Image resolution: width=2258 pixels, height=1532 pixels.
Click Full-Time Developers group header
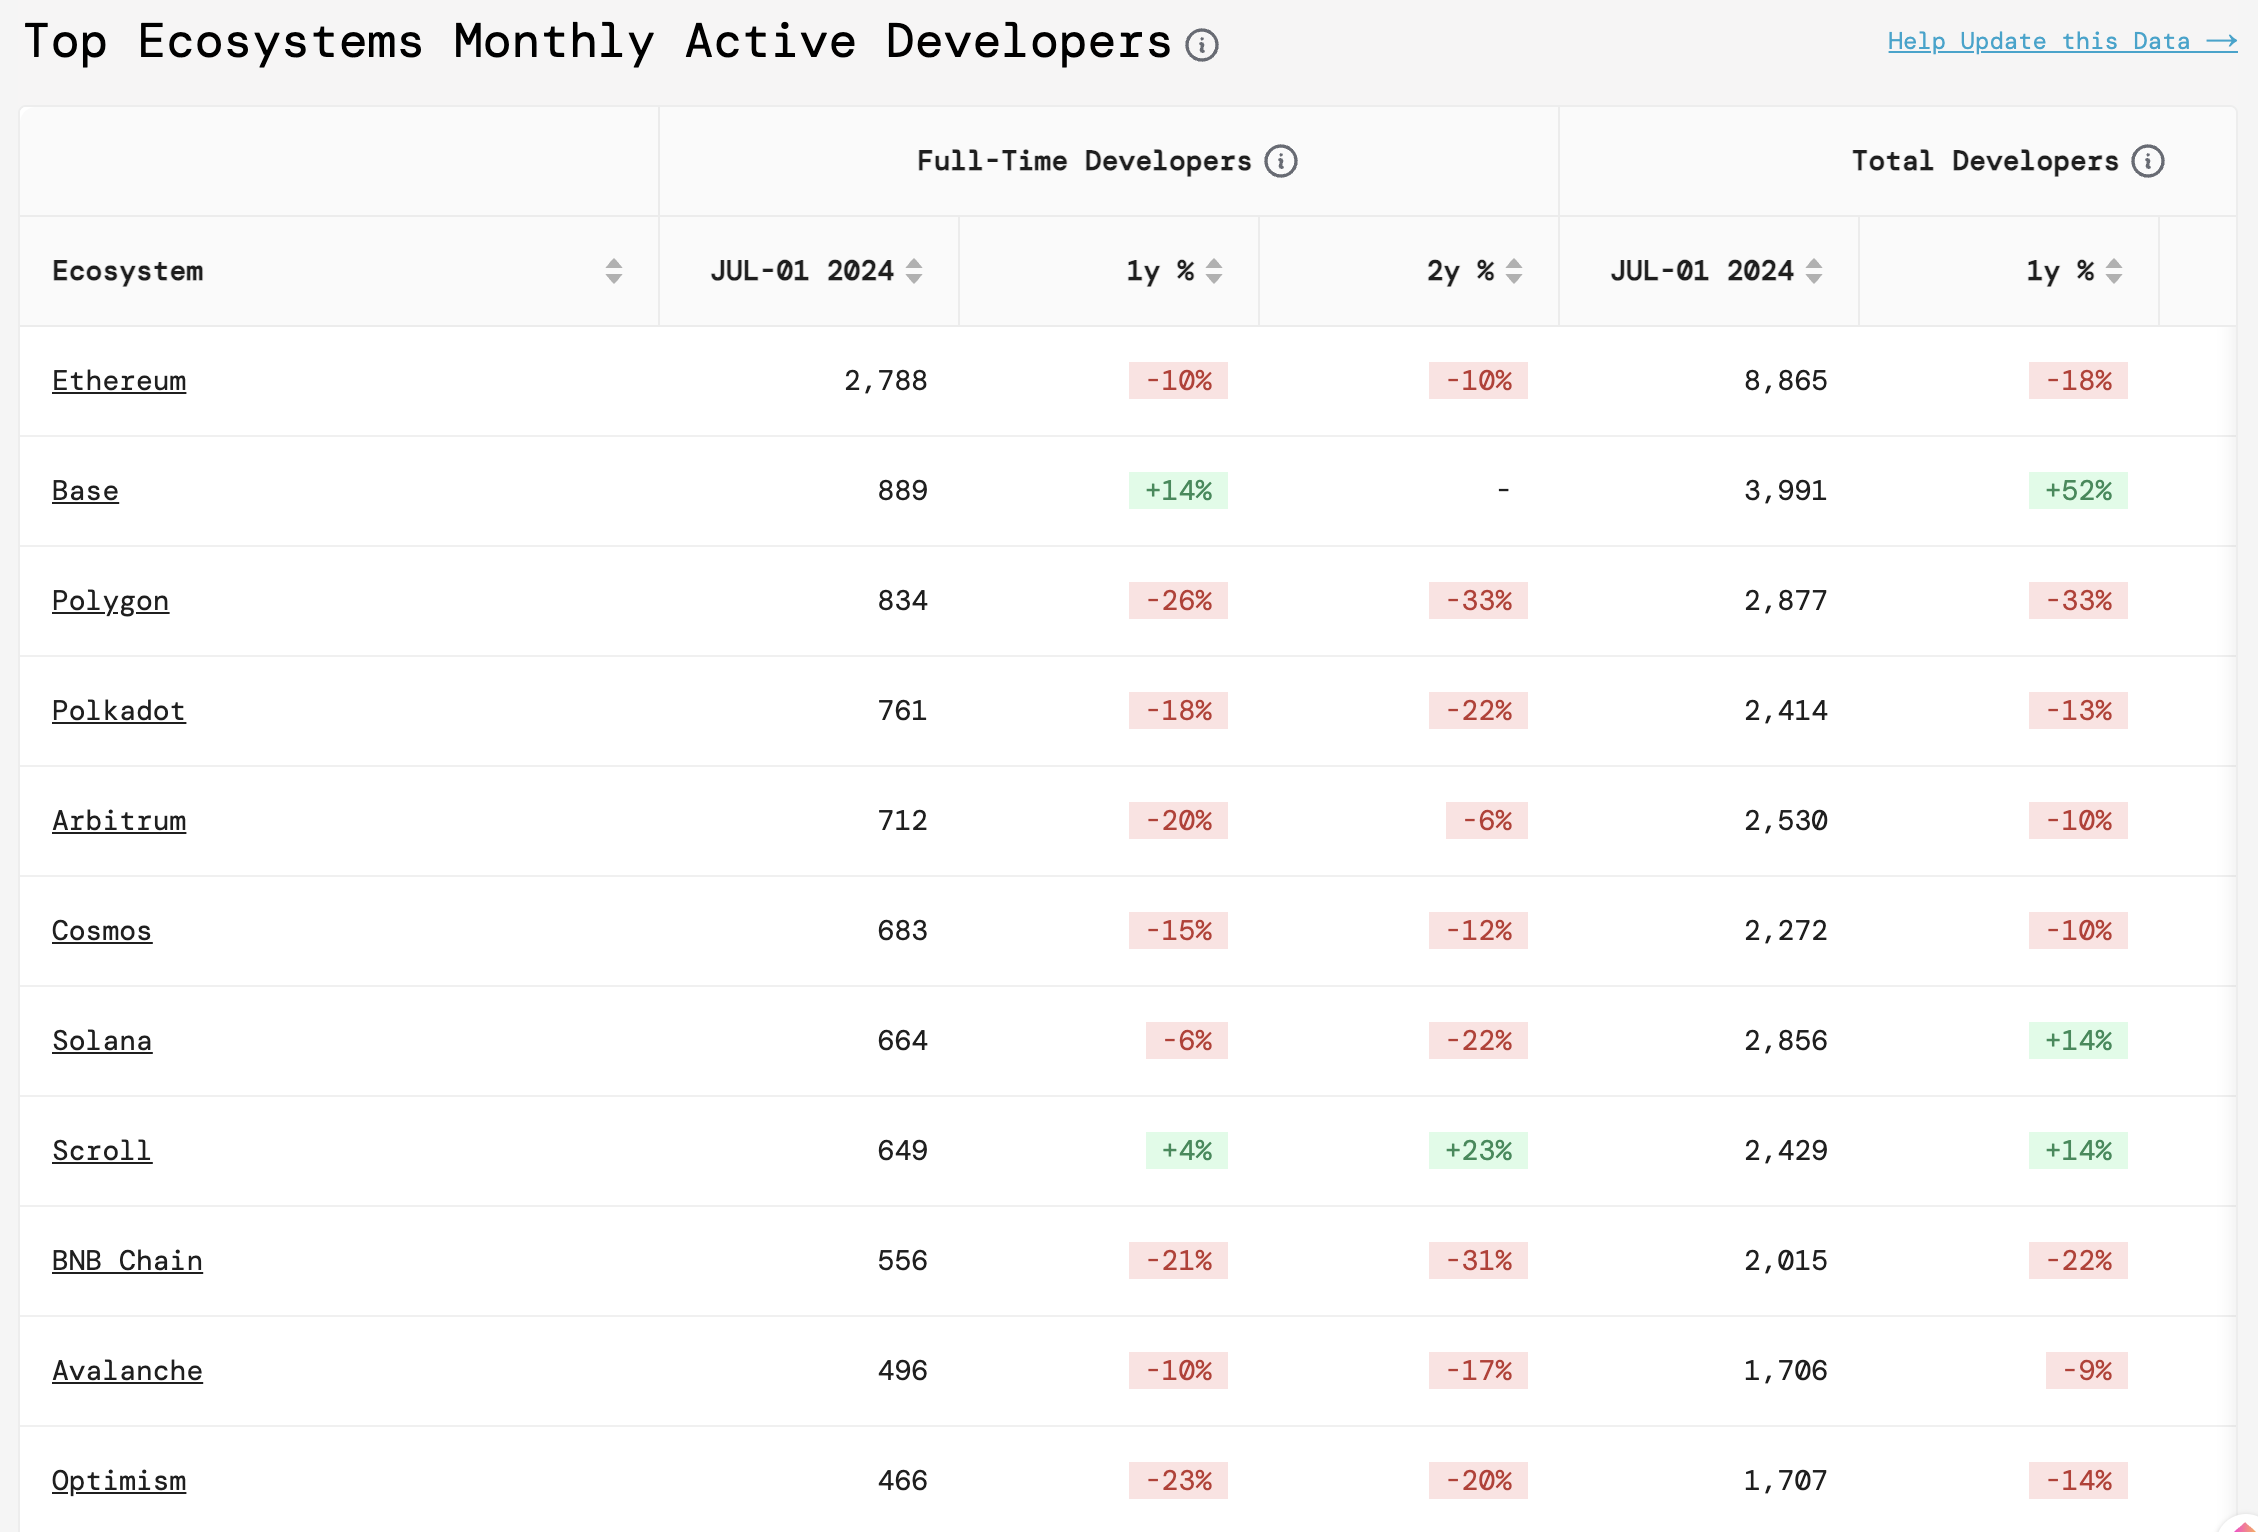[1084, 161]
